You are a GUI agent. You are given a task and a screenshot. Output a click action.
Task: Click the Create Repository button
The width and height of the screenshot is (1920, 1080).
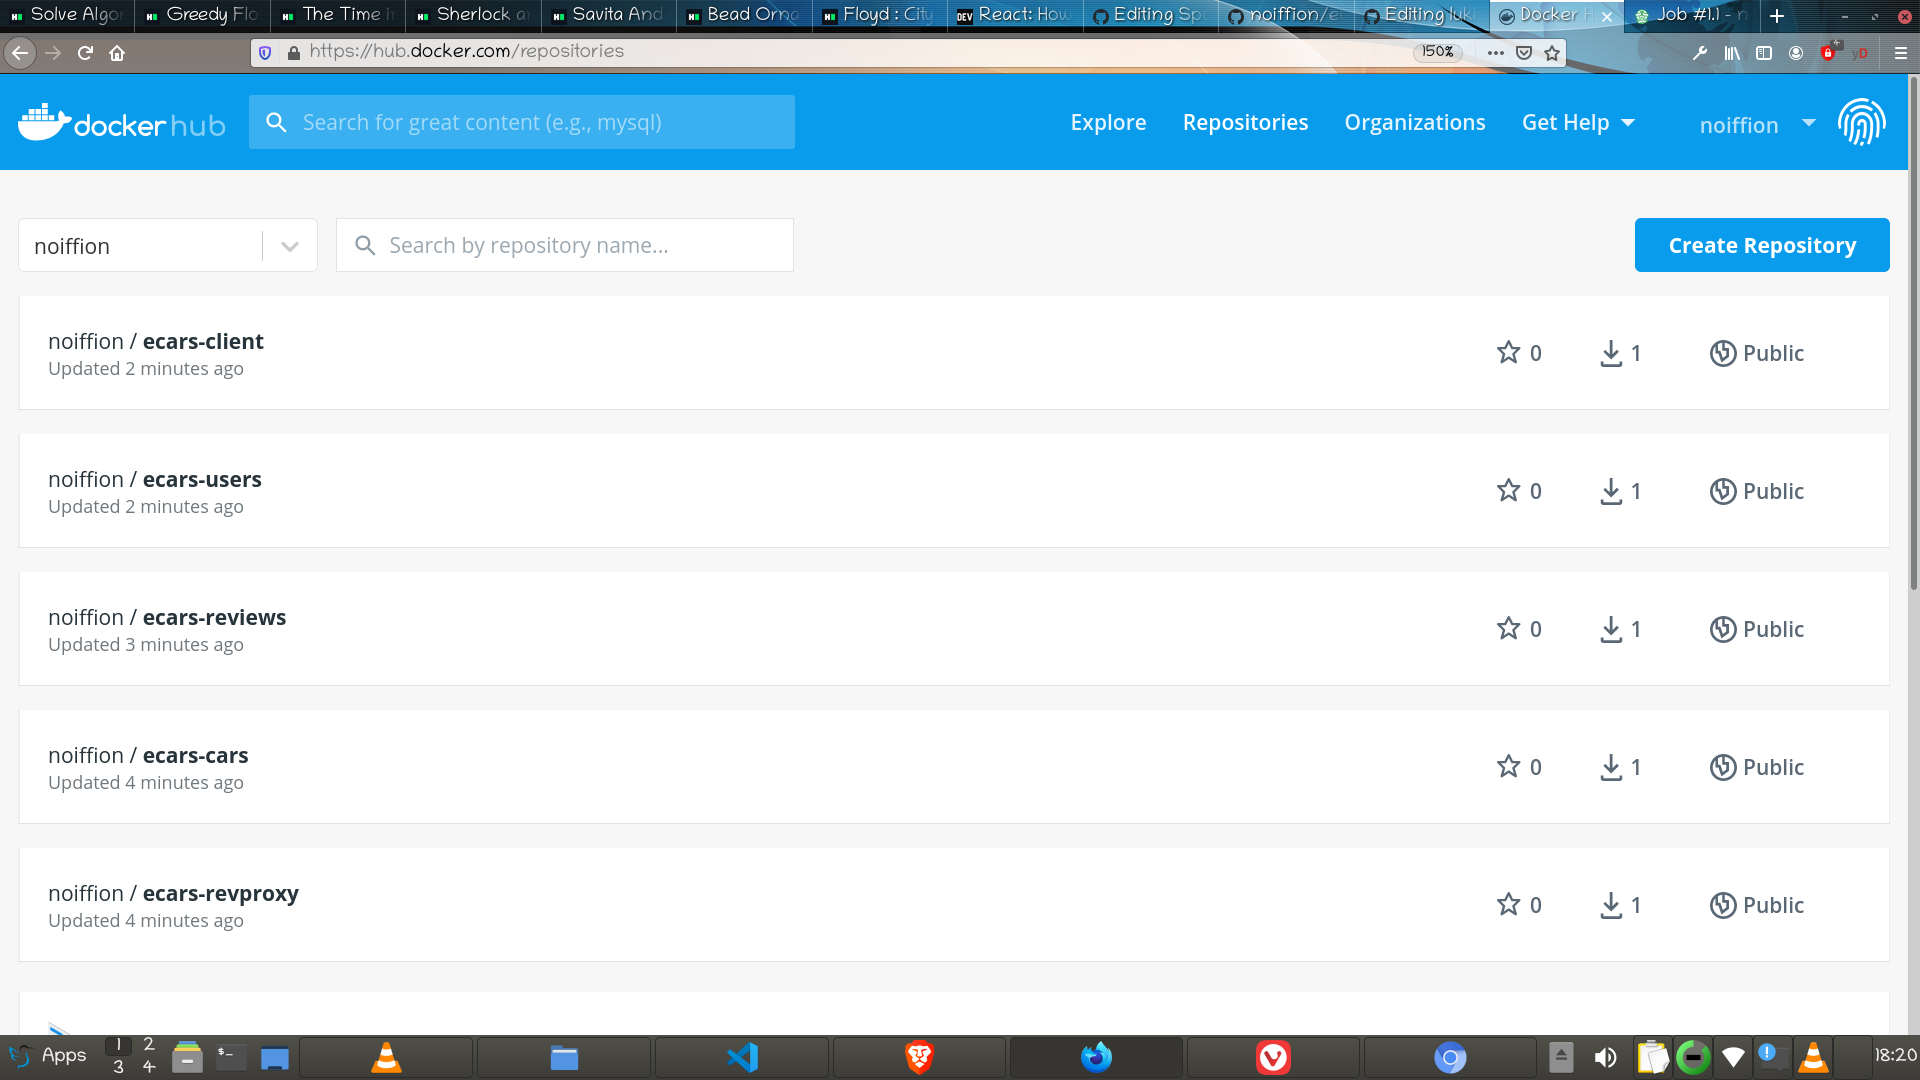pyautogui.click(x=1762, y=245)
